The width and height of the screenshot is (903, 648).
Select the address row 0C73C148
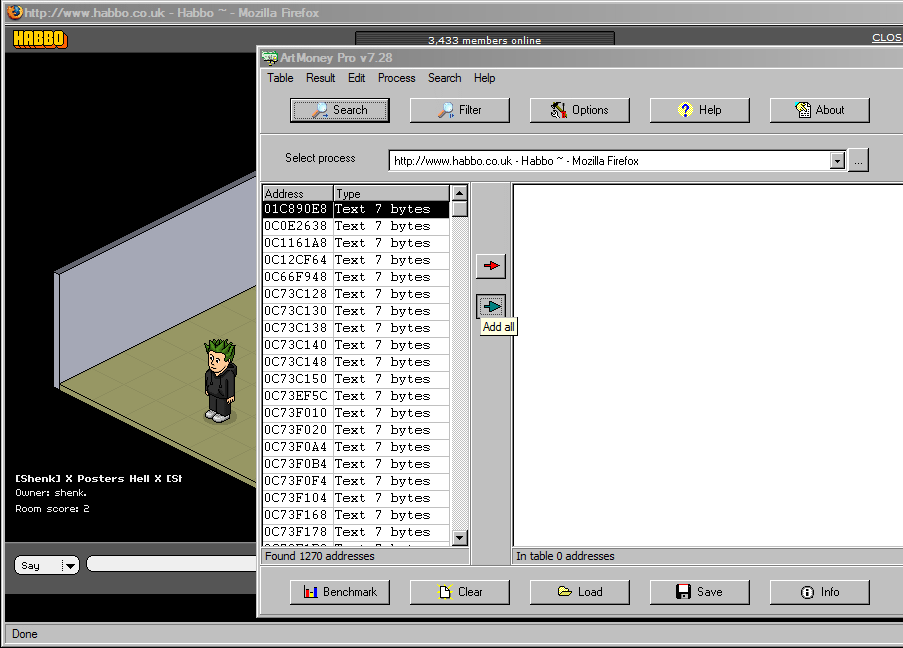point(356,362)
